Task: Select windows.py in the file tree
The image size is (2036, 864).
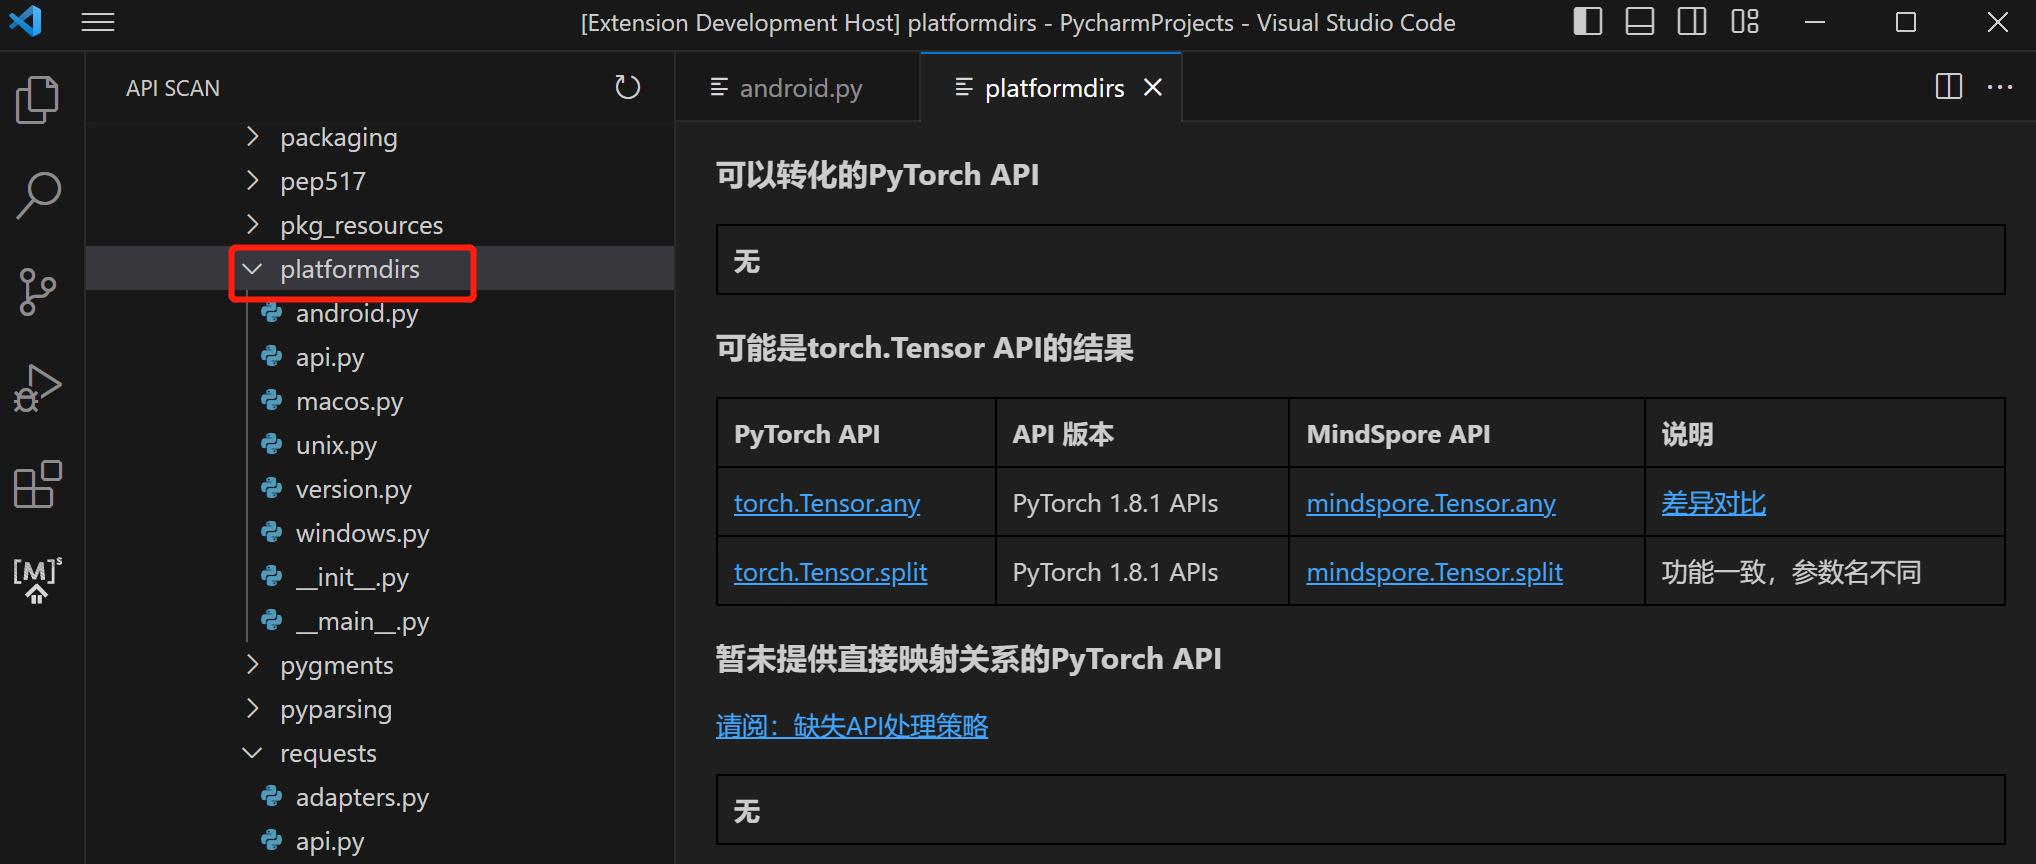Action: 362,533
